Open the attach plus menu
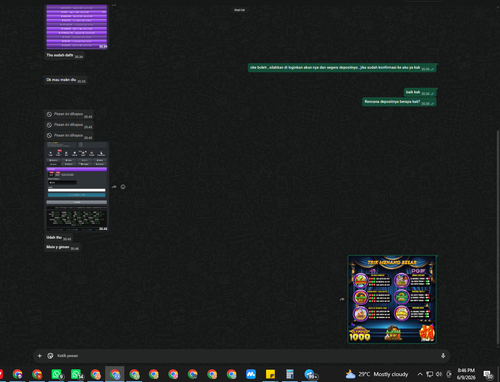The height and width of the screenshot is (382, 500). (x=39, y=356)
